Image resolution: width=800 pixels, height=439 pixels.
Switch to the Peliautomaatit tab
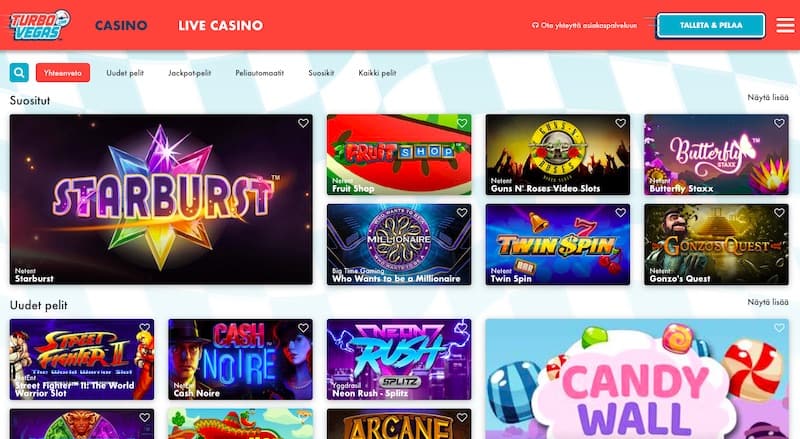tap(259, 73)
